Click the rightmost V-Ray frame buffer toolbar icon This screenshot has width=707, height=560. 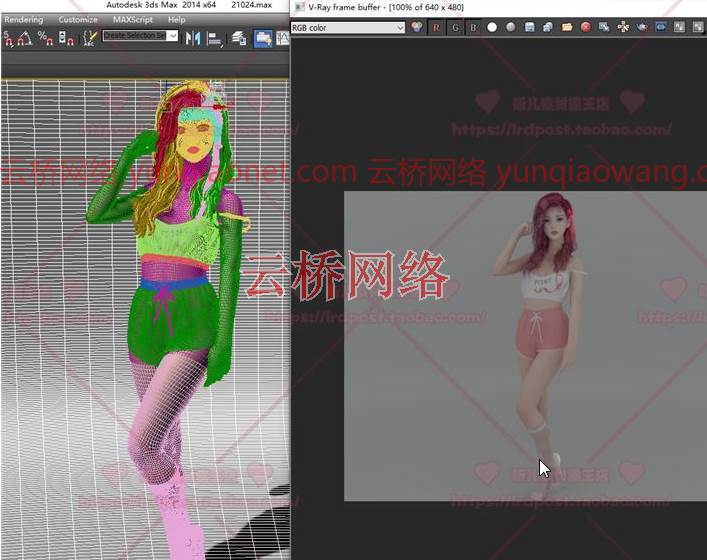pyautogui.click(x=698, y=27)
